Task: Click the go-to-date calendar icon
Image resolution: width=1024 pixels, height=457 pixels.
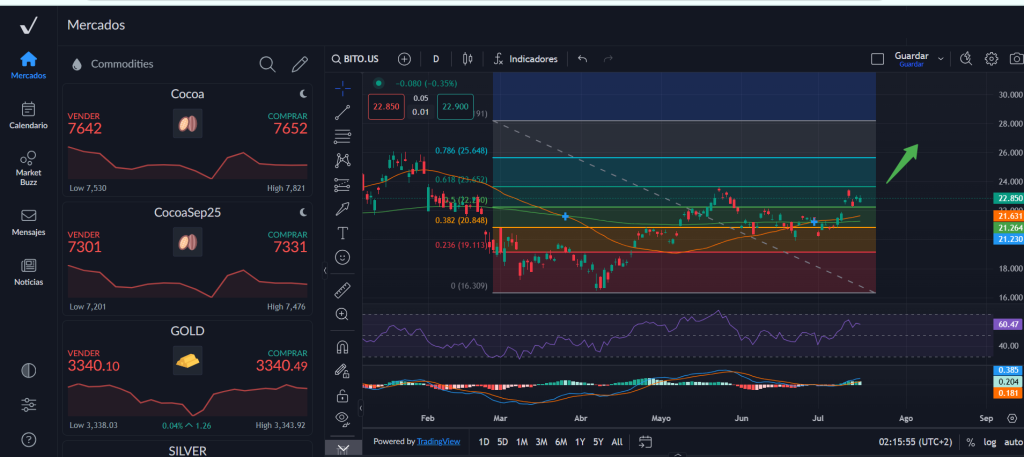Action: click(x=645, y=442)
